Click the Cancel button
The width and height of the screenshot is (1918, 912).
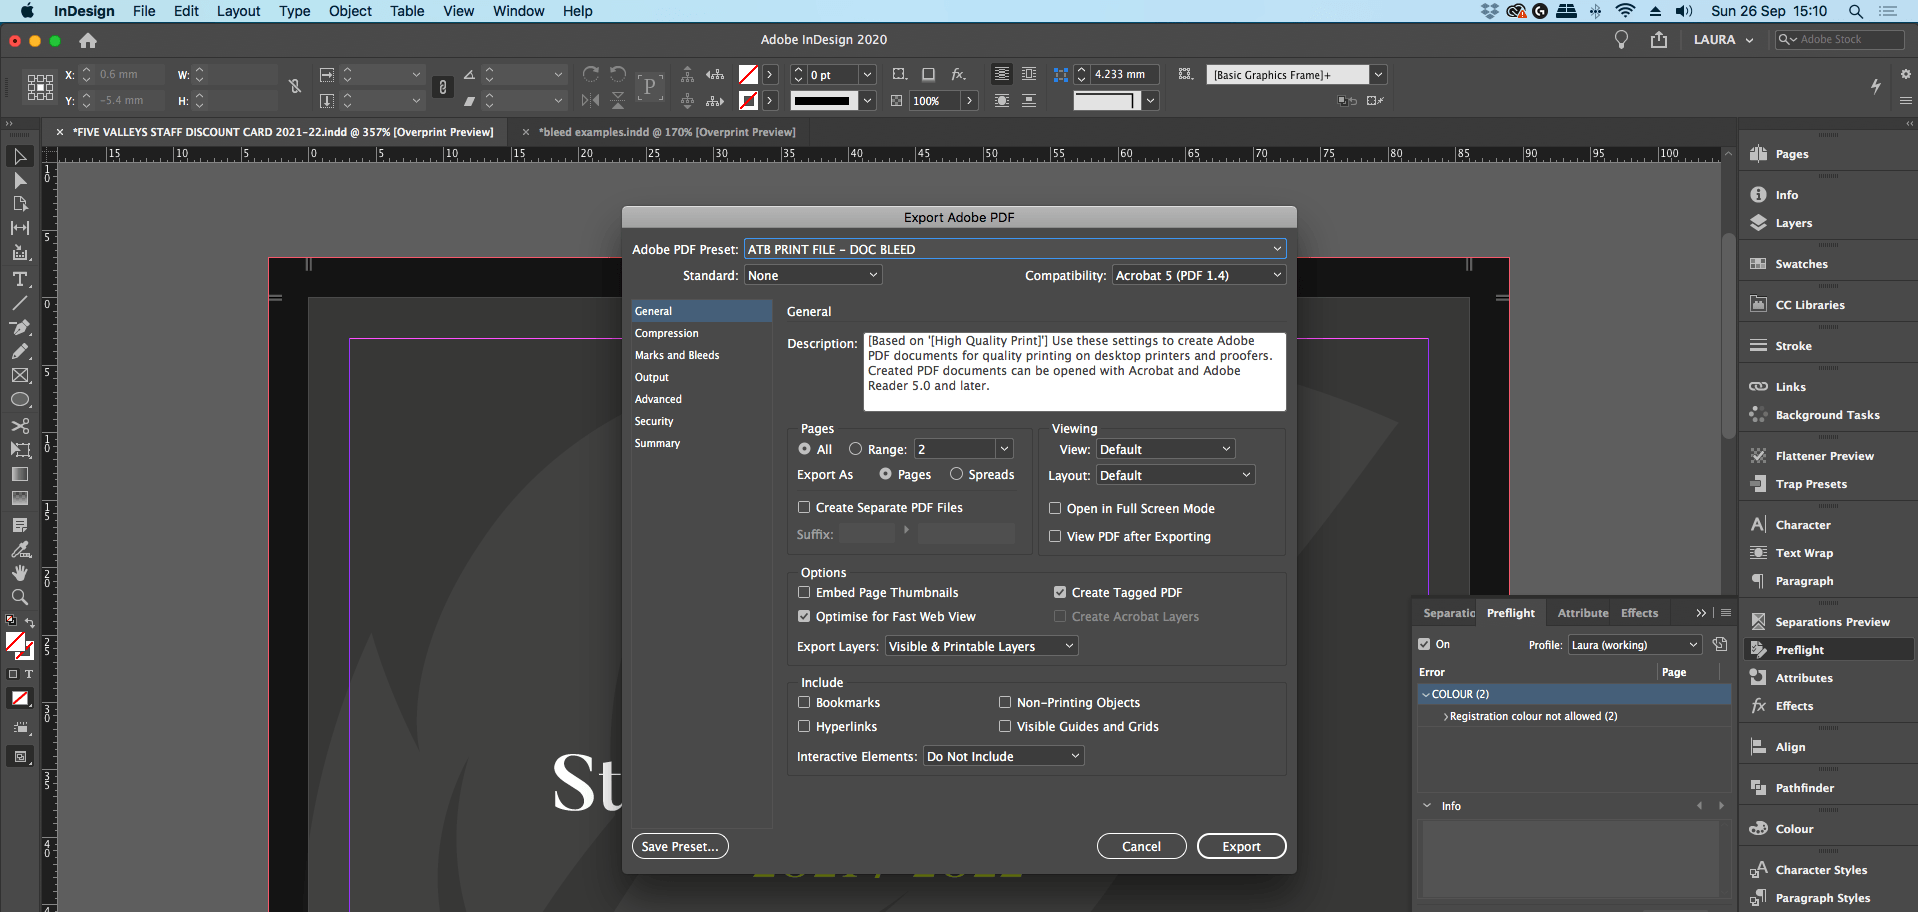click(1141, 846)
